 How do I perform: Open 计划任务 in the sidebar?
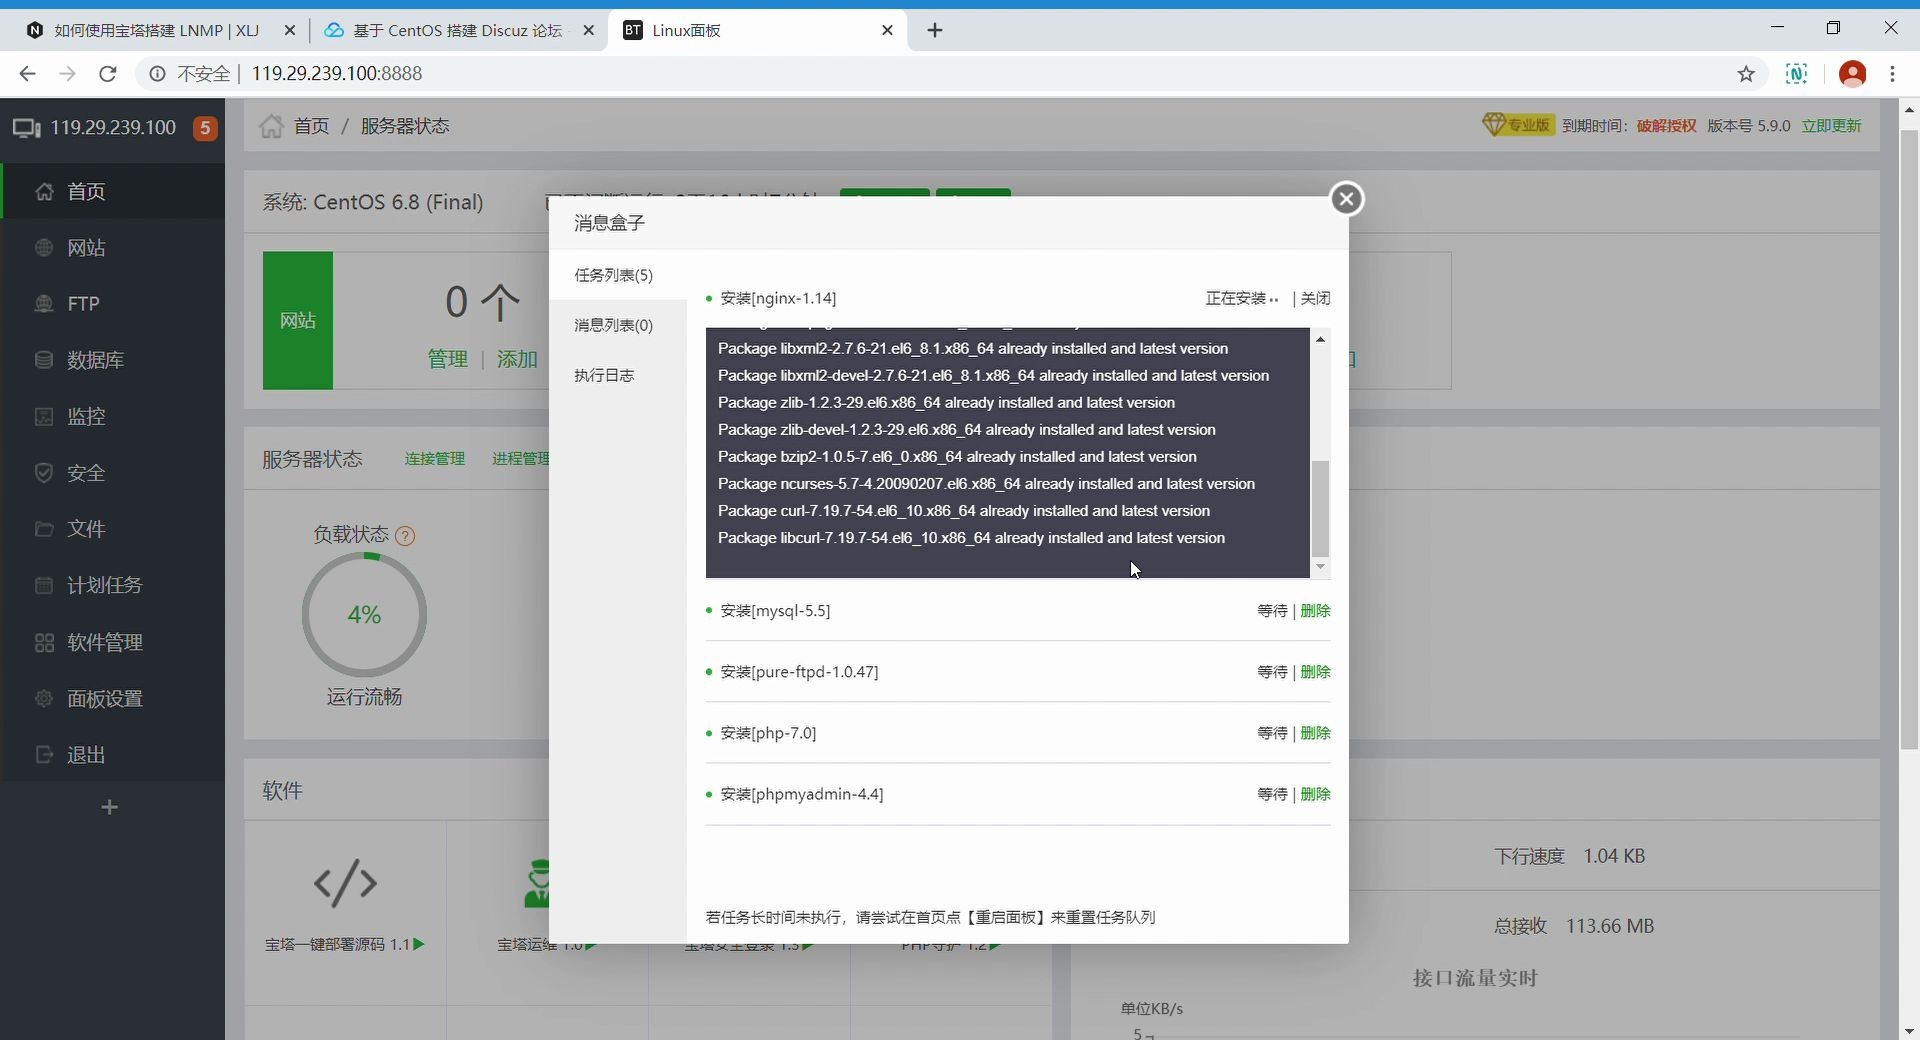pyautogui.click(x=112, y=585)
